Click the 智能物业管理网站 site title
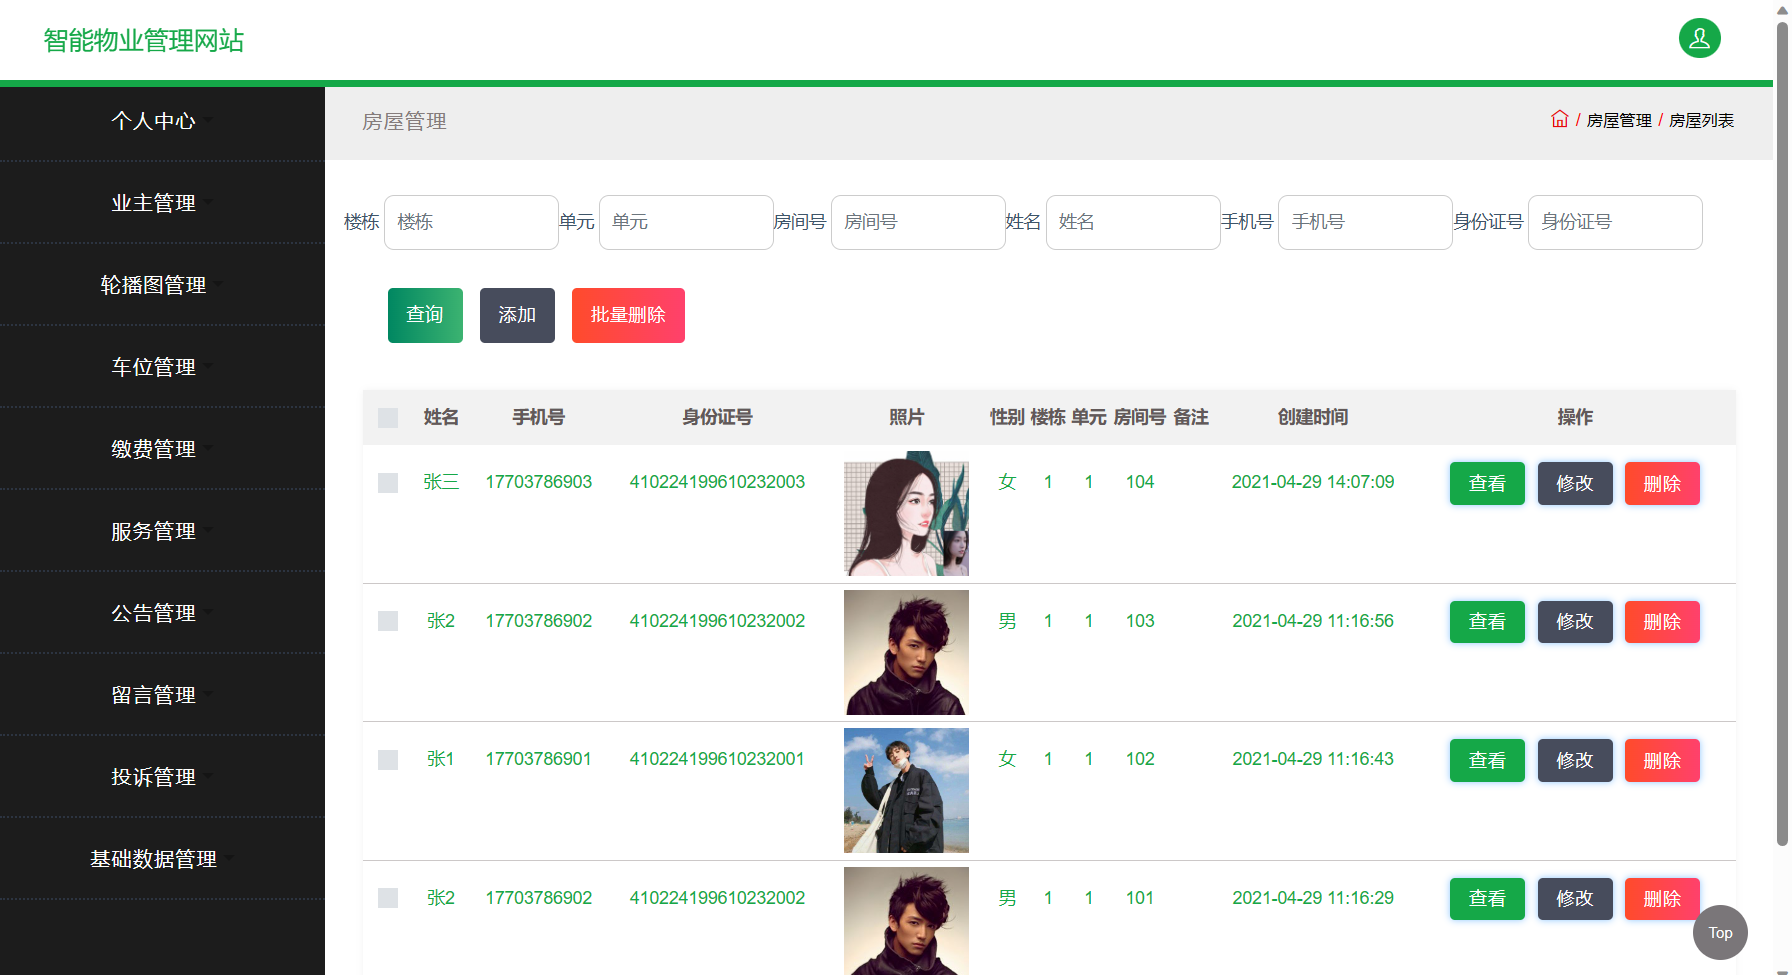The width and height of the screenshot is (1792, 975). point(144,40)
